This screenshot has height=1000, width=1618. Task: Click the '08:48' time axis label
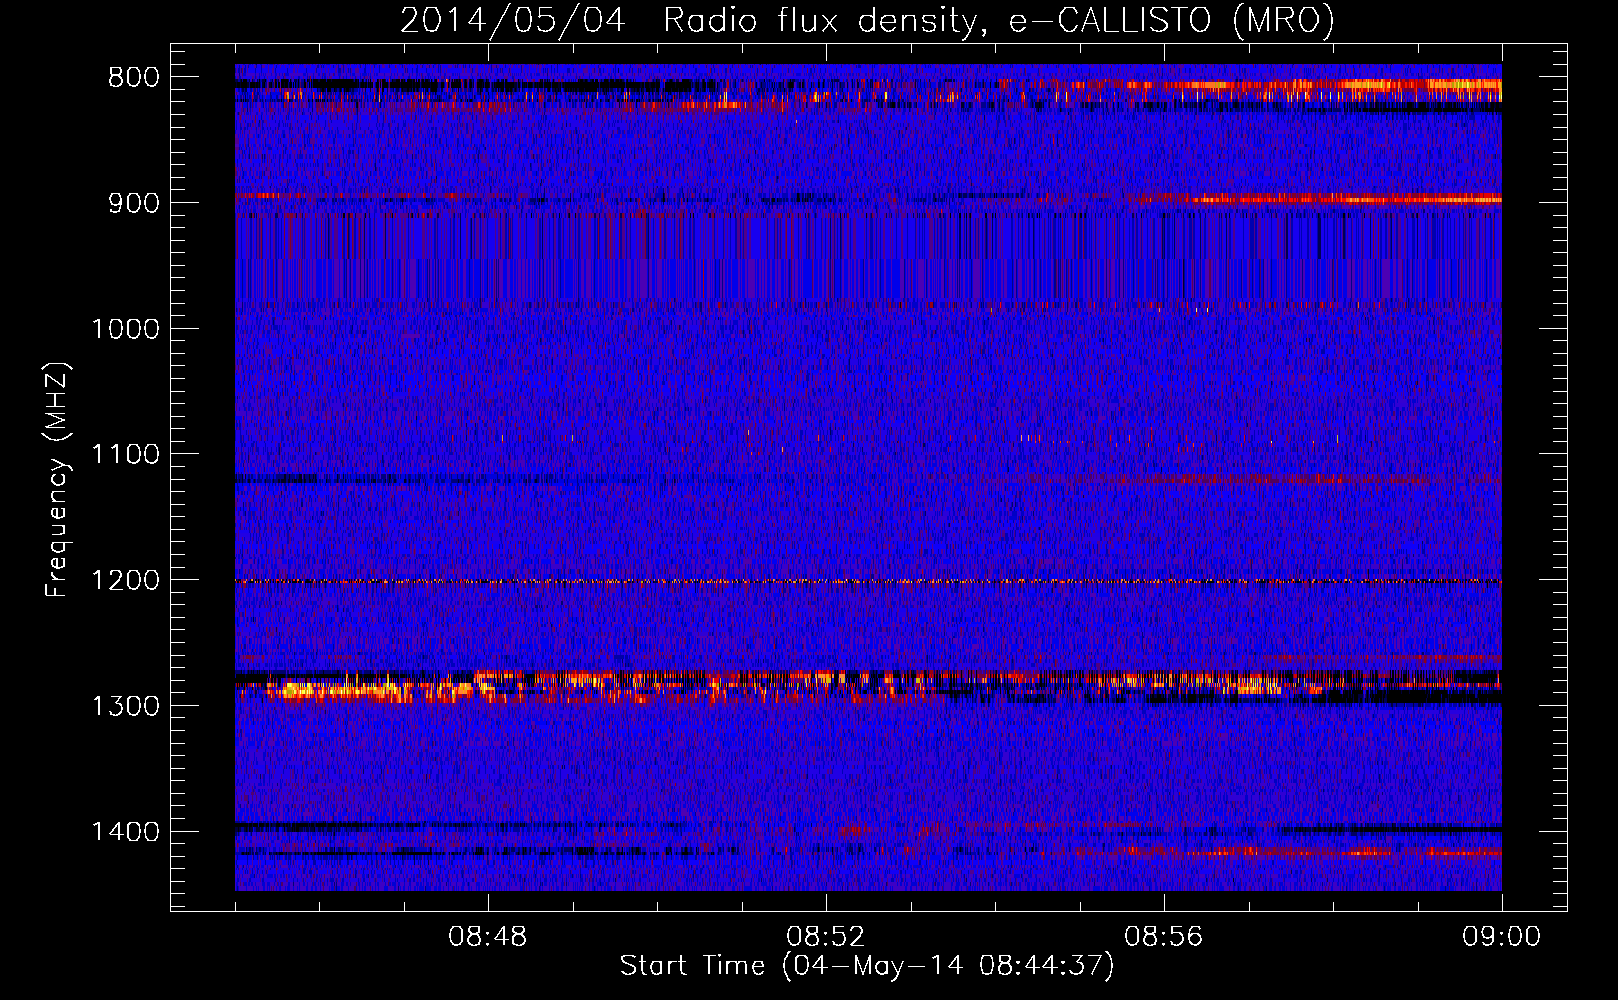(488, 937)
